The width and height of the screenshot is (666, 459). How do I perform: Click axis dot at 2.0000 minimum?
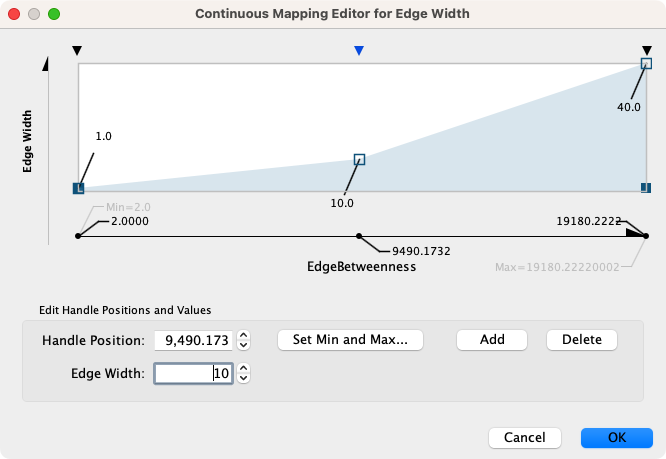(x=78, y=236)
